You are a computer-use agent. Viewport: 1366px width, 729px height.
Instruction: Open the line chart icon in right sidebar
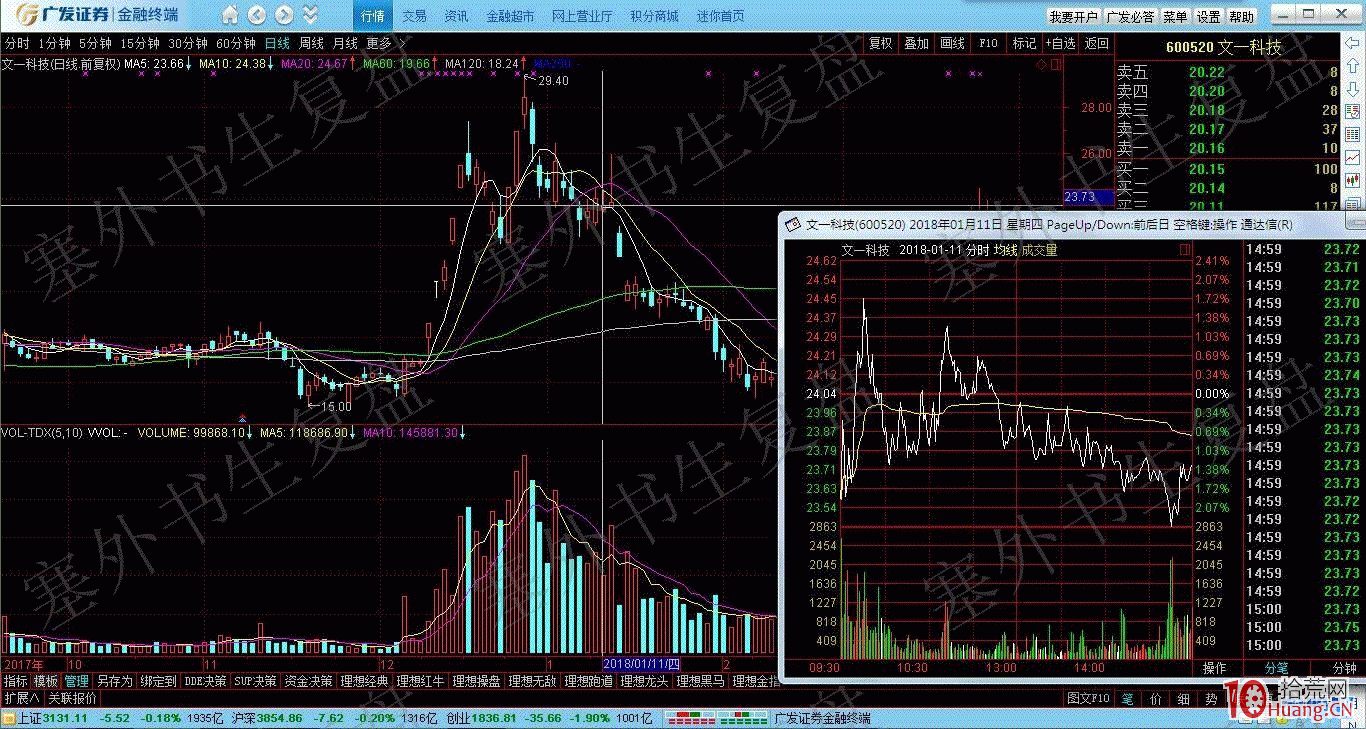(x=1353, y=158)
